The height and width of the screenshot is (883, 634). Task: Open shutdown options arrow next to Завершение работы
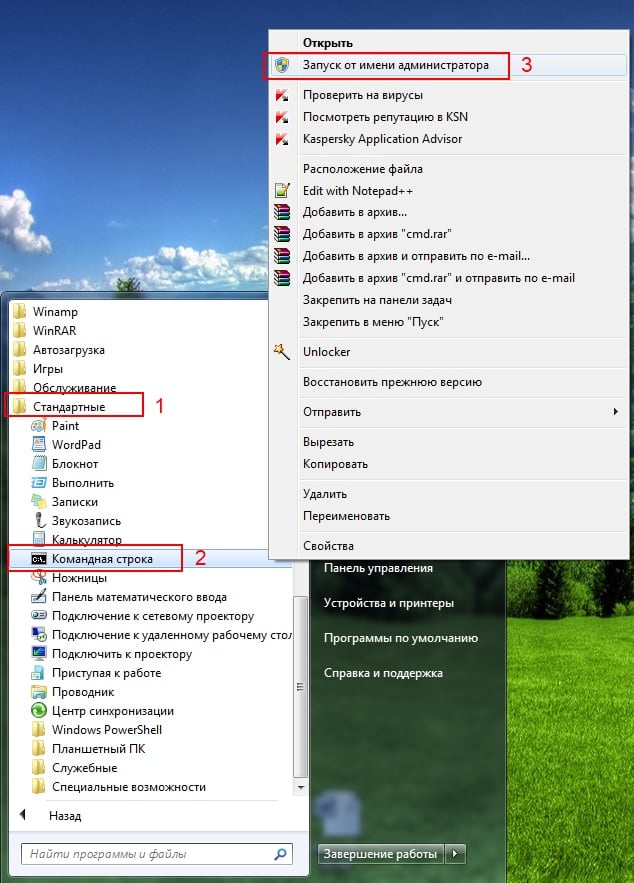(456, 854)
